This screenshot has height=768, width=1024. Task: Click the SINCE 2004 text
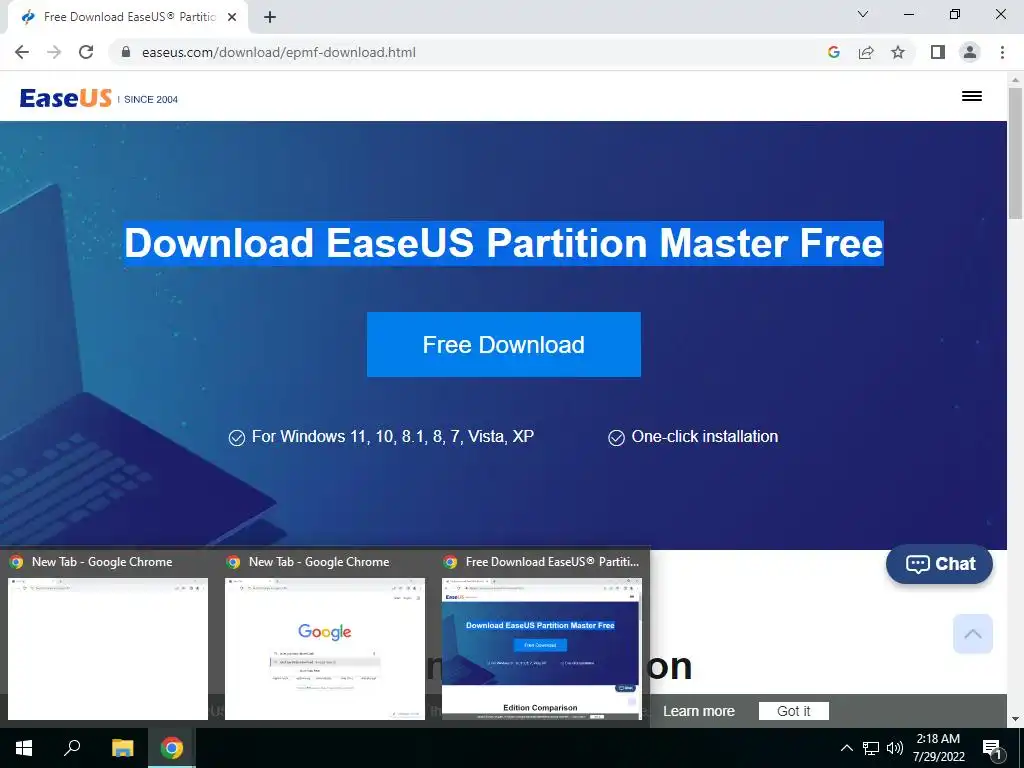click(x=151, y=99)
